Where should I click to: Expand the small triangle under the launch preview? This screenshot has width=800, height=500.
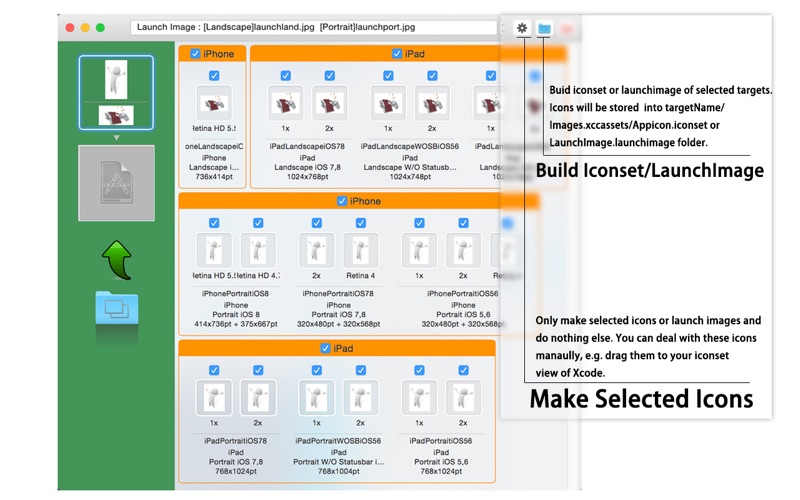(x=116, y=138)
